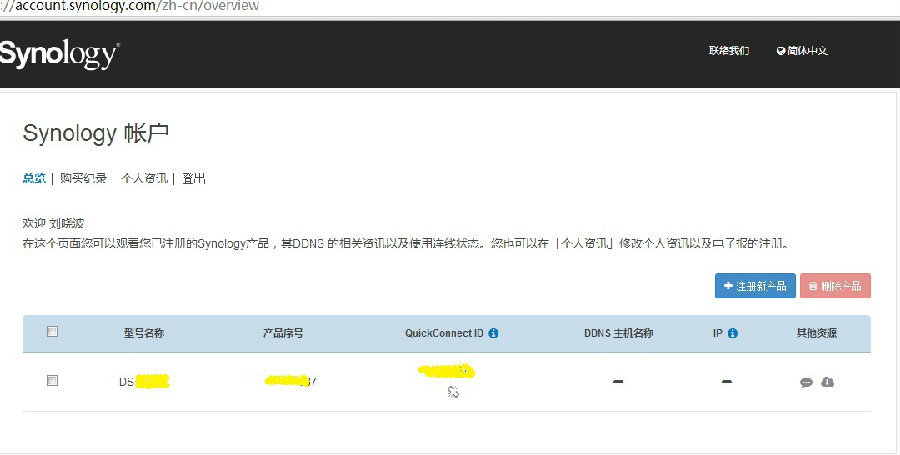Click the QuickConnect ID info icon

point(493,333)
